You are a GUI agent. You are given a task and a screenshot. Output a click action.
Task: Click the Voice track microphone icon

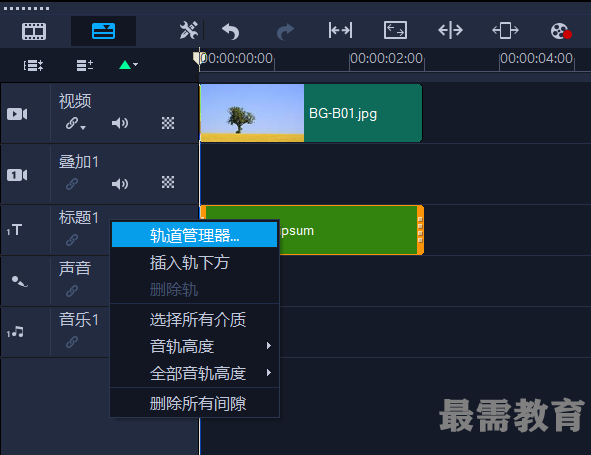(x=19, y=281)
